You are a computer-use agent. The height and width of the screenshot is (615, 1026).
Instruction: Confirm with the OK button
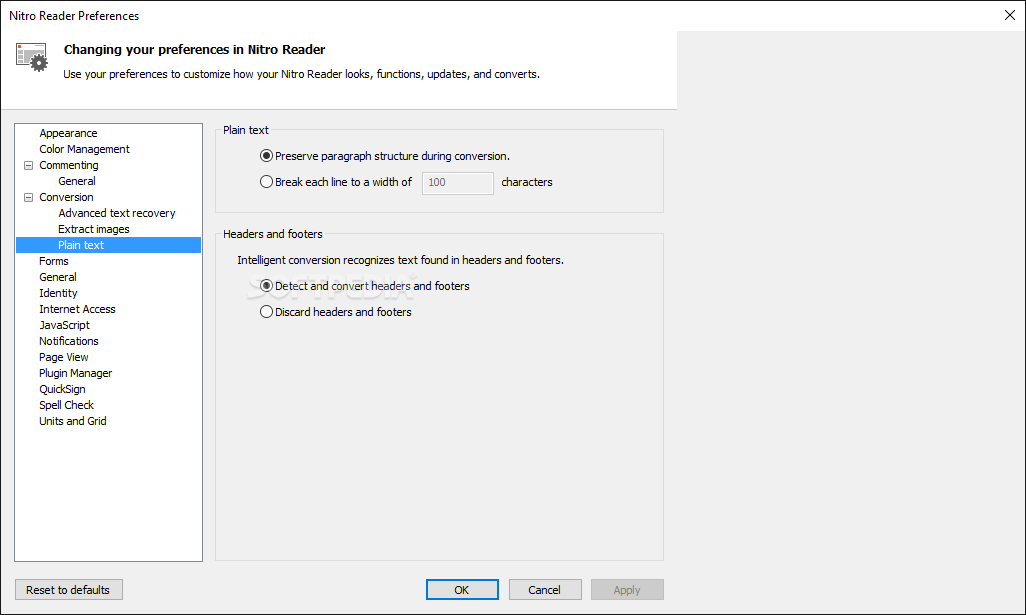click(462, 590)
